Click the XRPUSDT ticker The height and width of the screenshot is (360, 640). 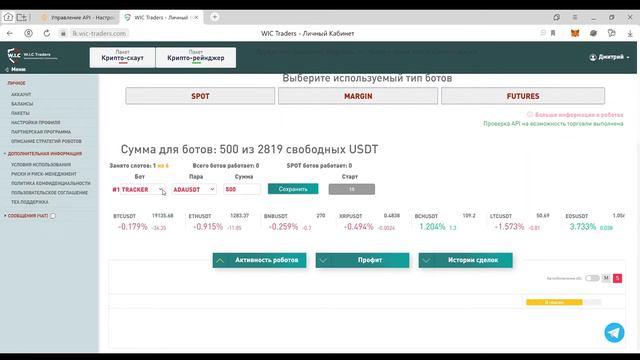369,223
